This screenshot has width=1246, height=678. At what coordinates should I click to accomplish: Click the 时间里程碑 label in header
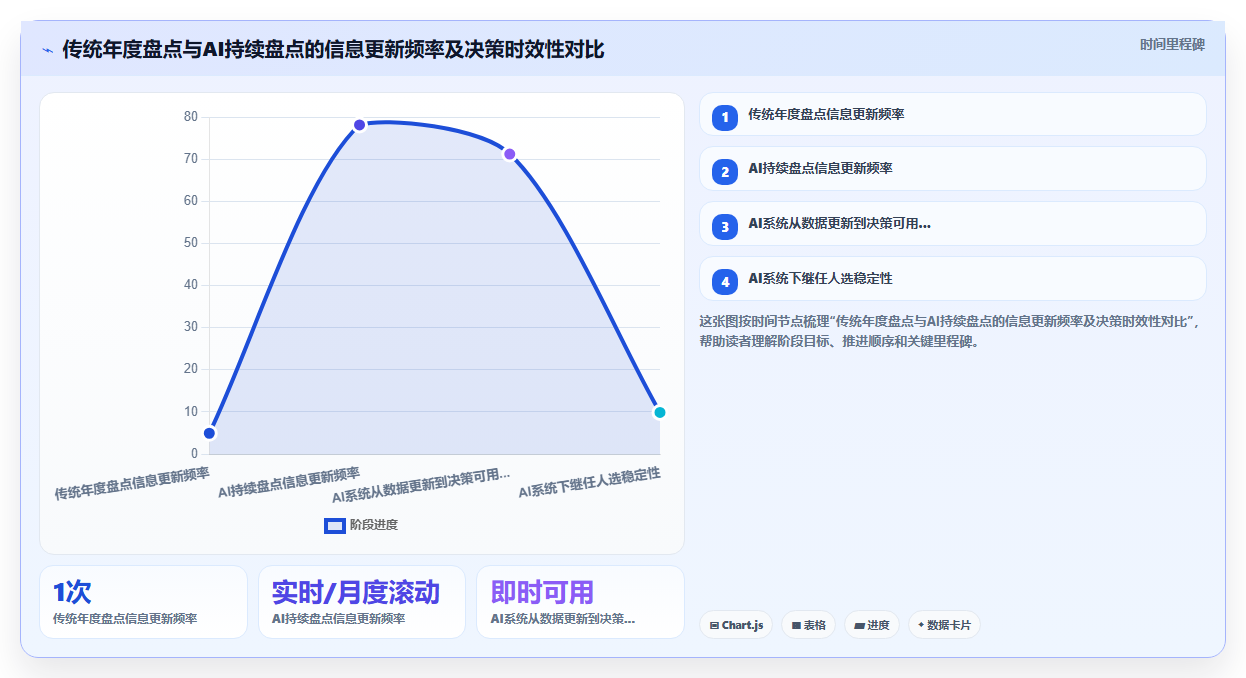pos(1172,45)
